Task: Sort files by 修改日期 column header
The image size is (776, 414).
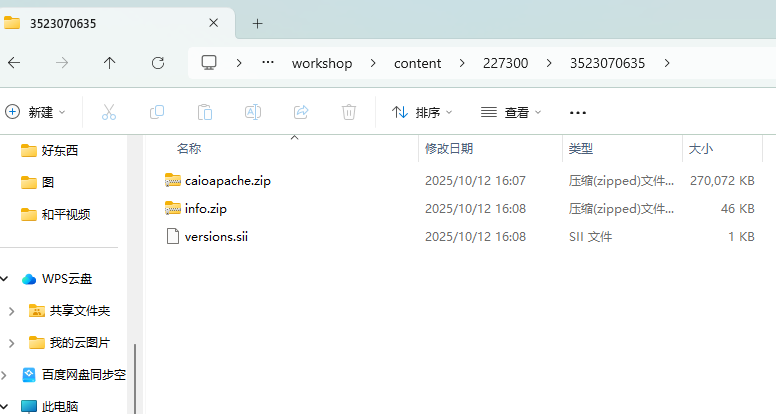Action: [449, 149]
